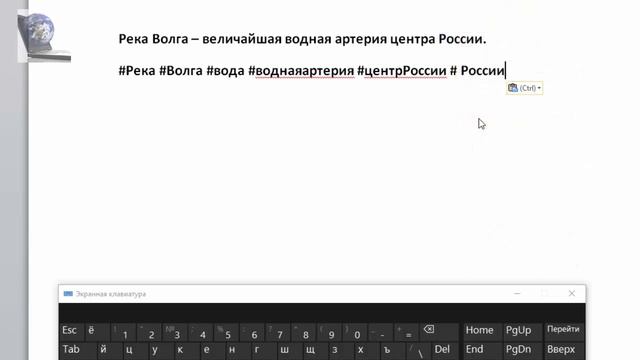Tap the Вверх key on the on-screen keyboard

[x=563, y=351]
